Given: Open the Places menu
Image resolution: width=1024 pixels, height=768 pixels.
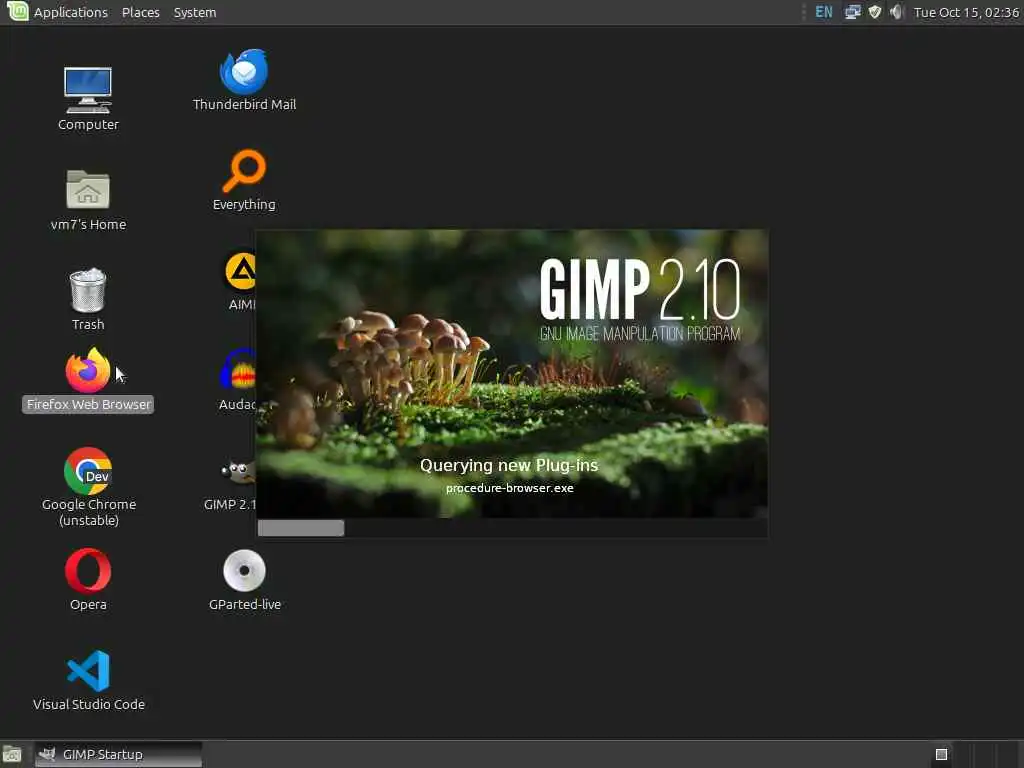Looking at the screenshot, I should (x=140, y=12).
